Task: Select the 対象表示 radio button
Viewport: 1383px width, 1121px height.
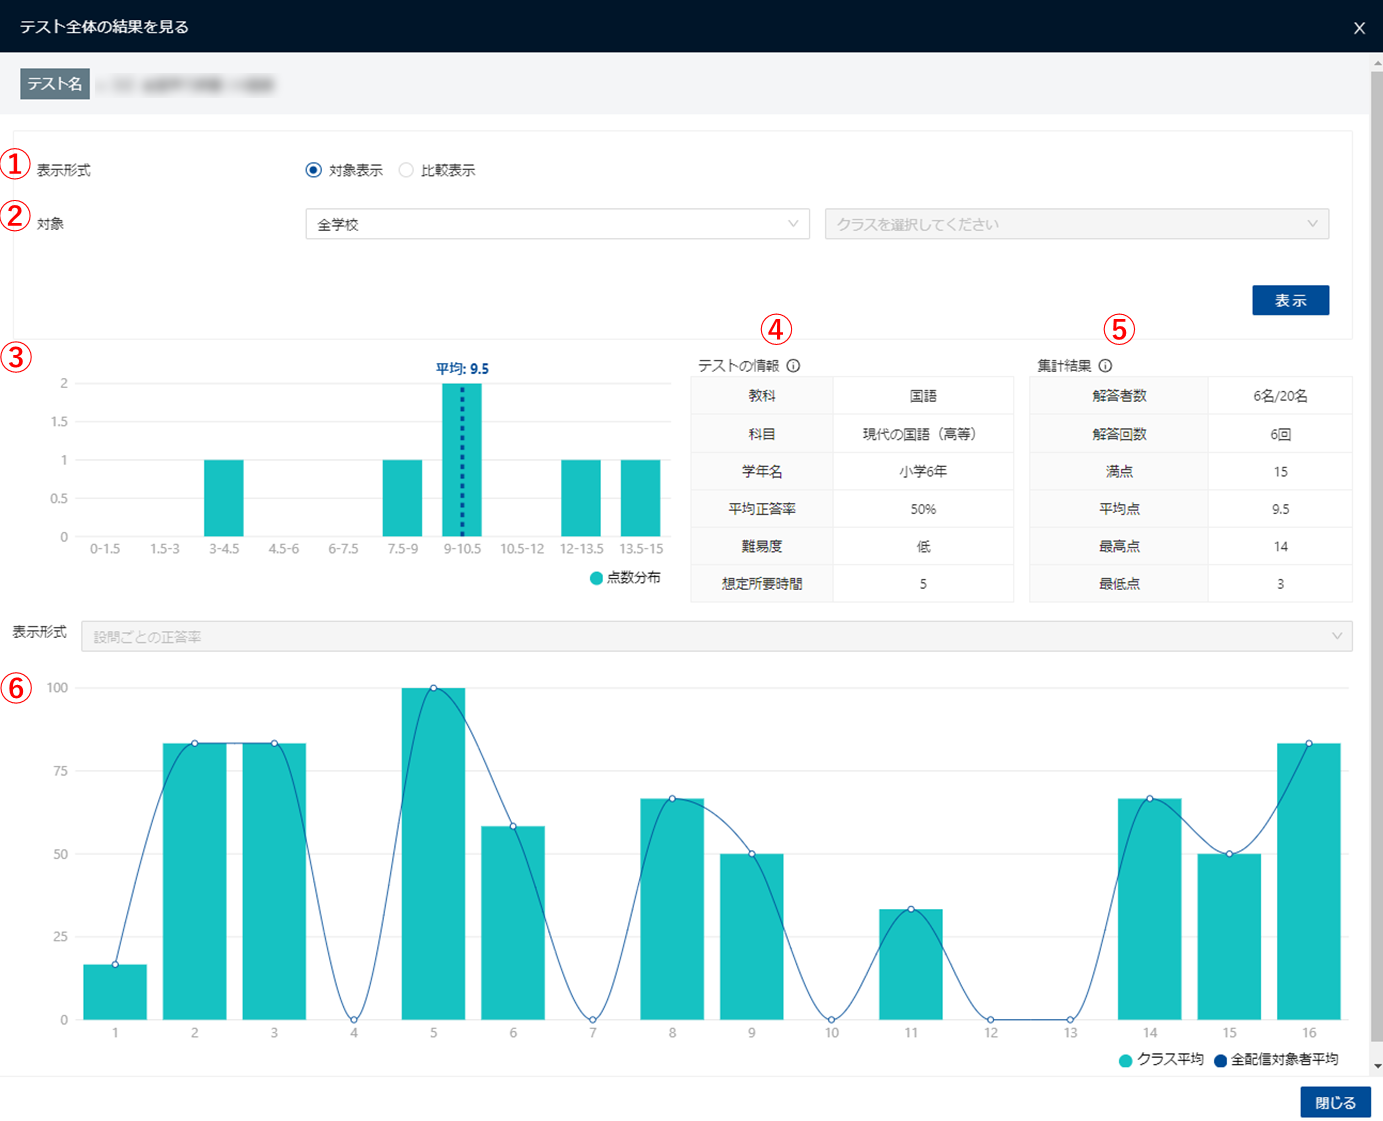Action: (314, 170)
